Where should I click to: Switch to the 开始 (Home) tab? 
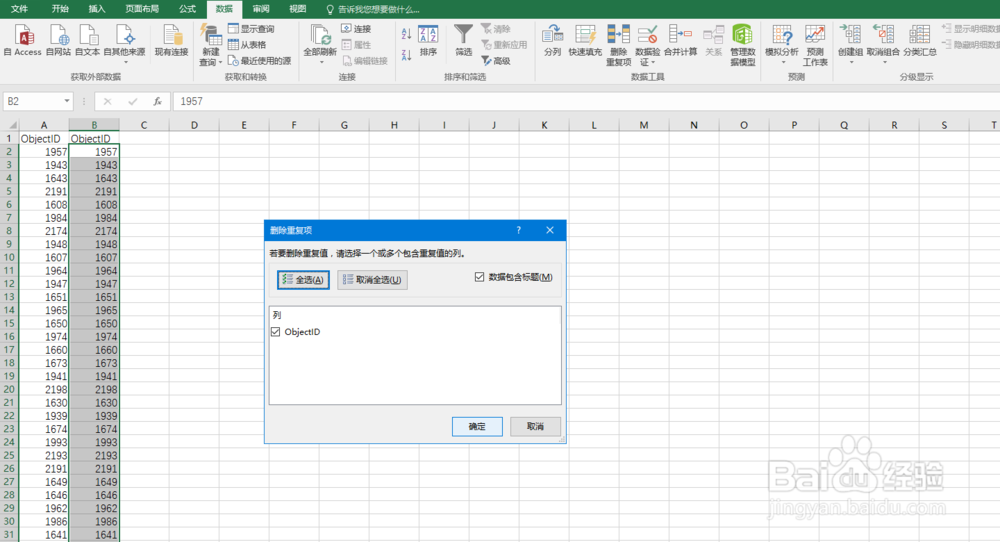coord(60,9)
